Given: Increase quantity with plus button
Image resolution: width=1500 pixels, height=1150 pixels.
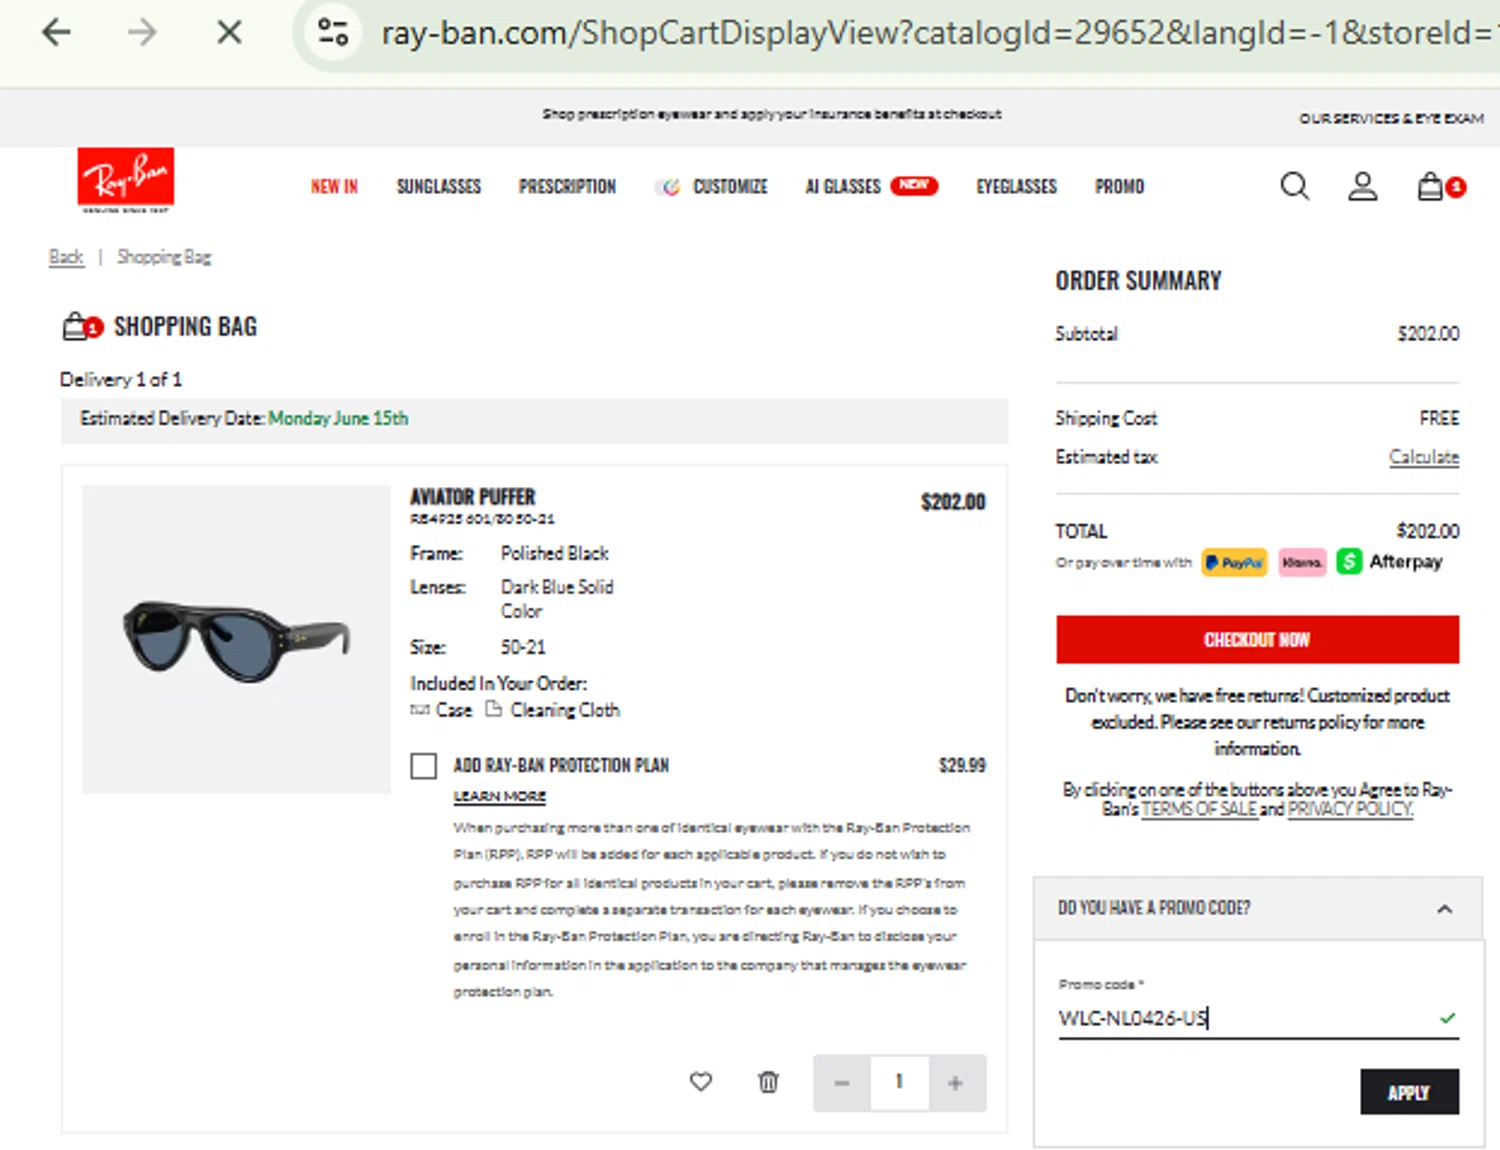Looking at the screenshot, I should click(956, 1083).
